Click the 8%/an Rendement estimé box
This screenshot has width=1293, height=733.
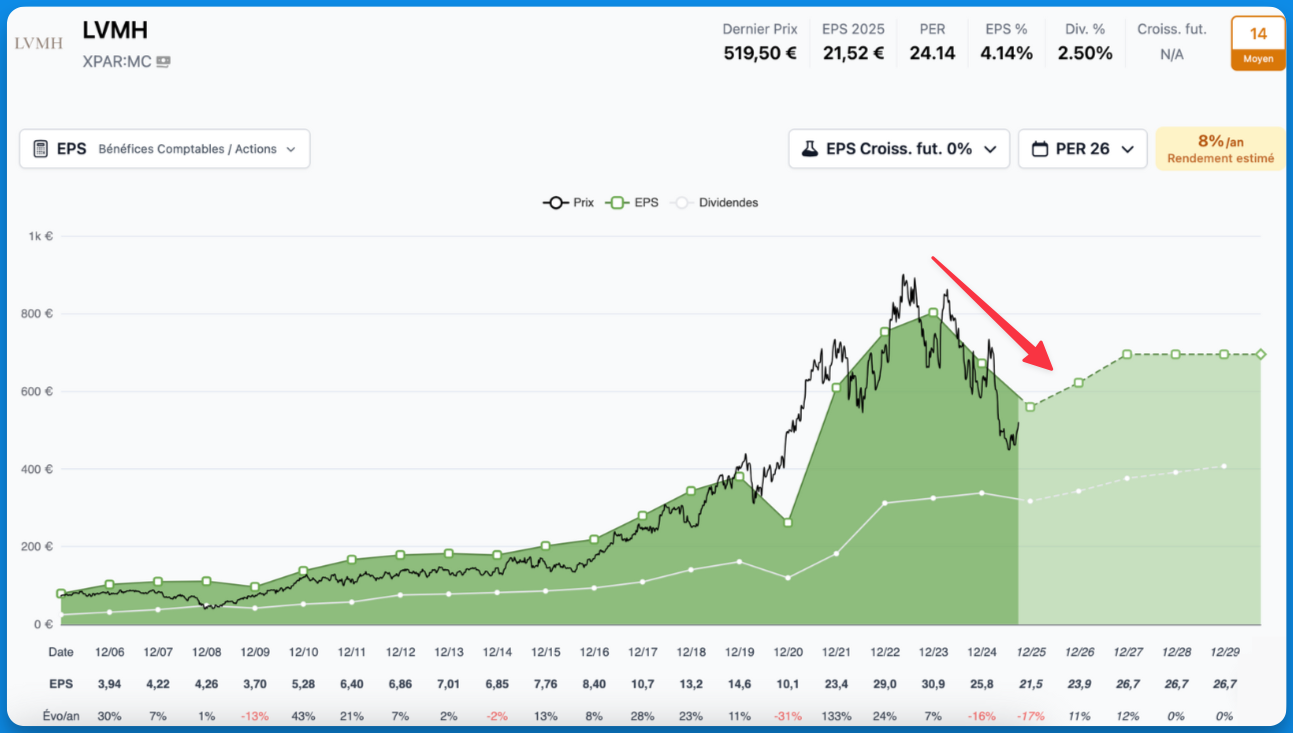pyautogui.click(x=1220, y=149)
